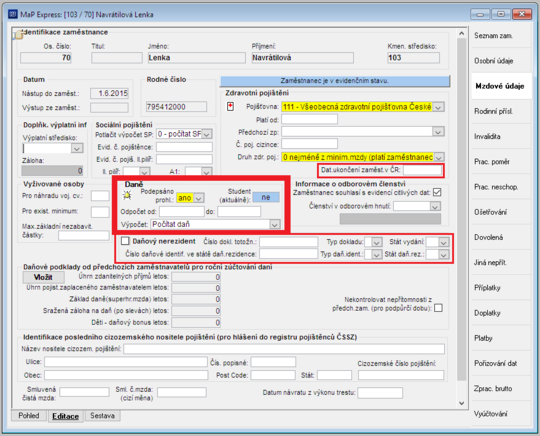Click scroll-up arrow of the form scrollbar

pyautogui.click(x=461, y=33)
